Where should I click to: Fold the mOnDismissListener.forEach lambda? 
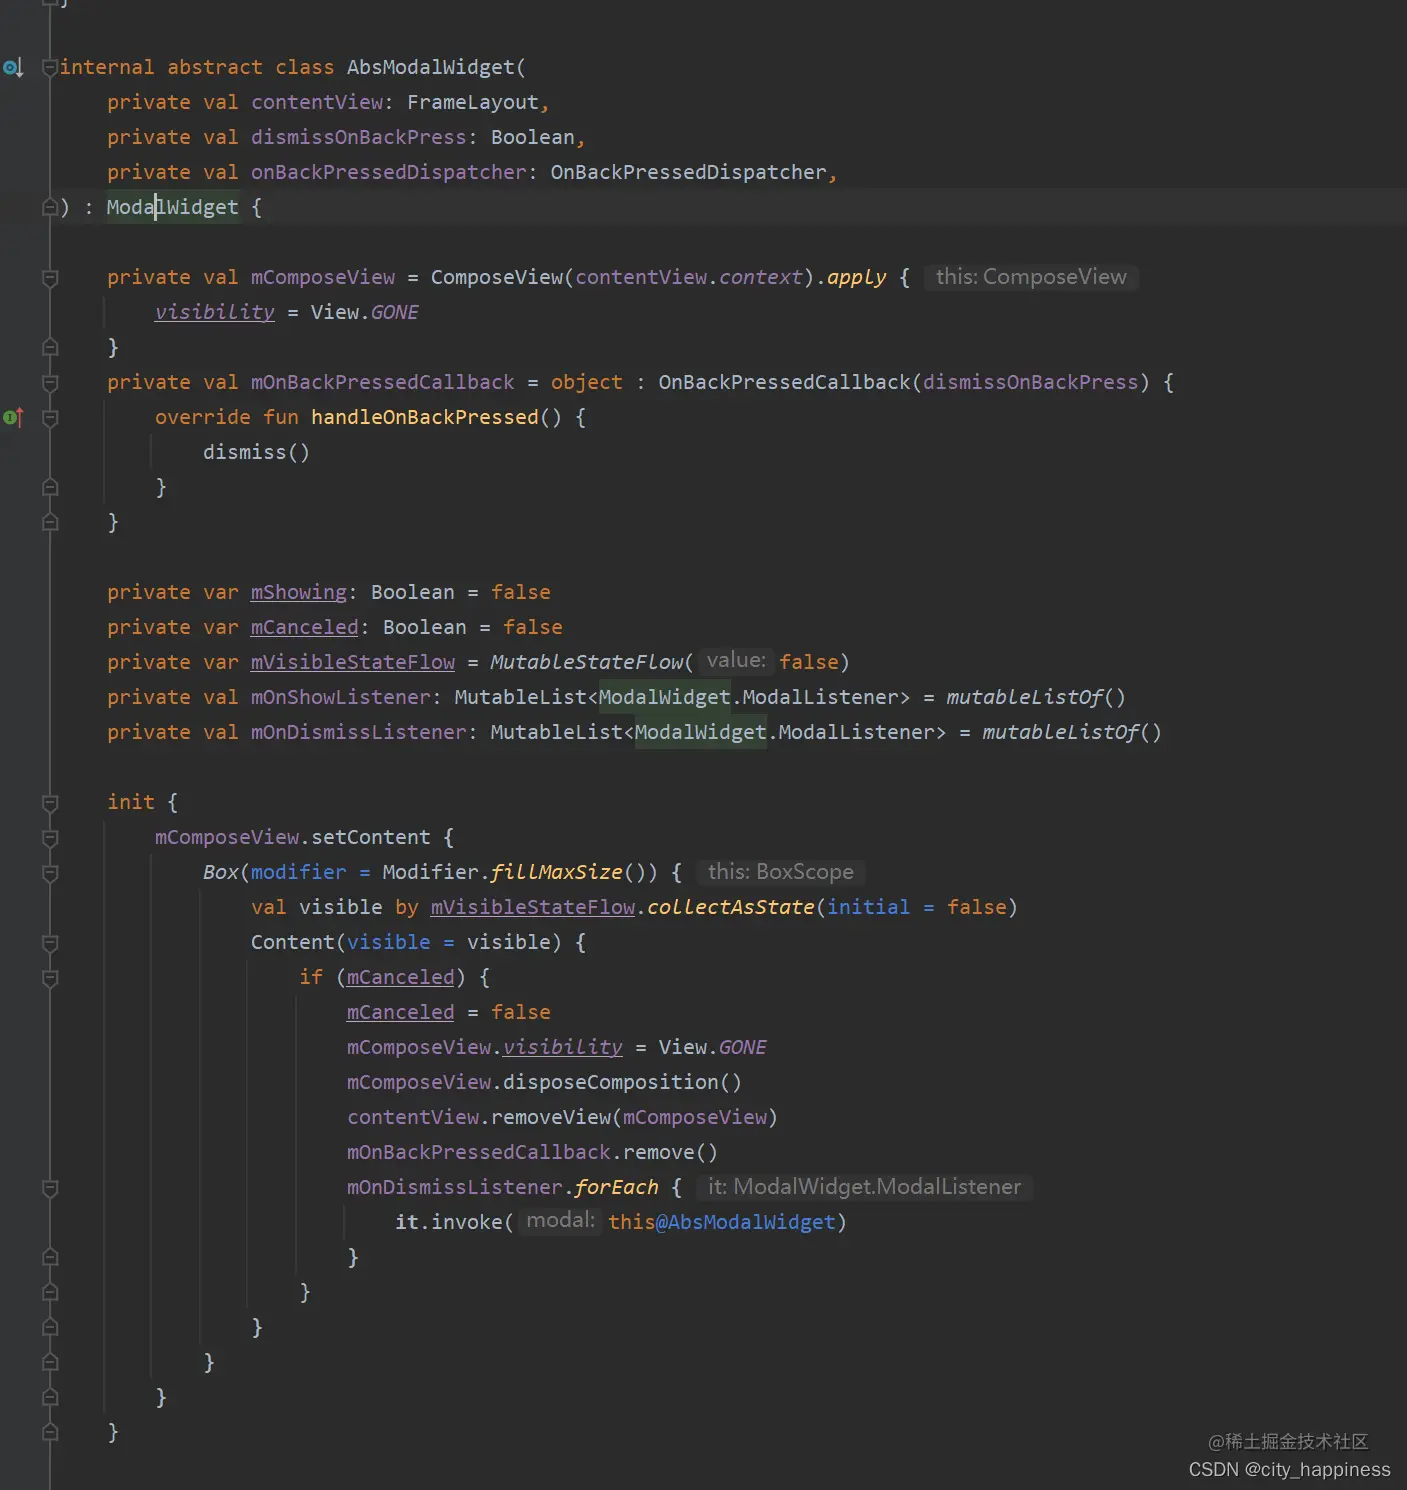click(50, 1188)
